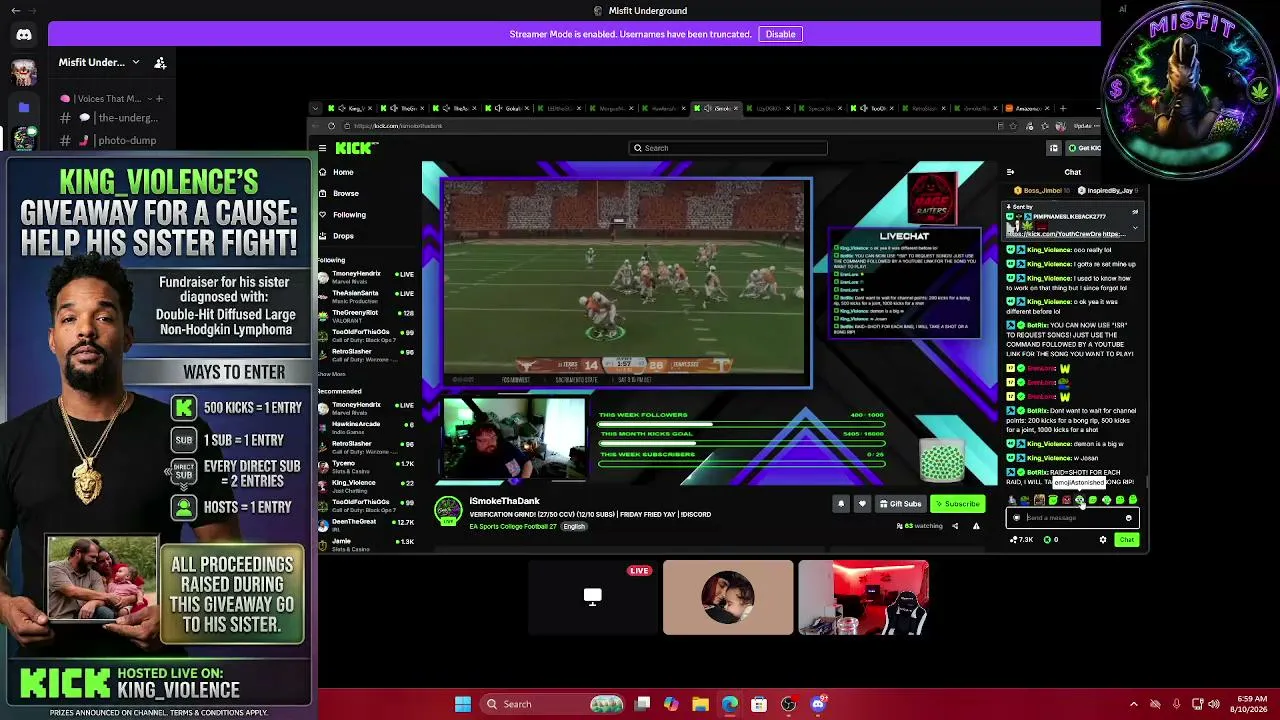1280x720 pixels.
Task: Click the invite people icon in Discord
Action: point(160,62)
